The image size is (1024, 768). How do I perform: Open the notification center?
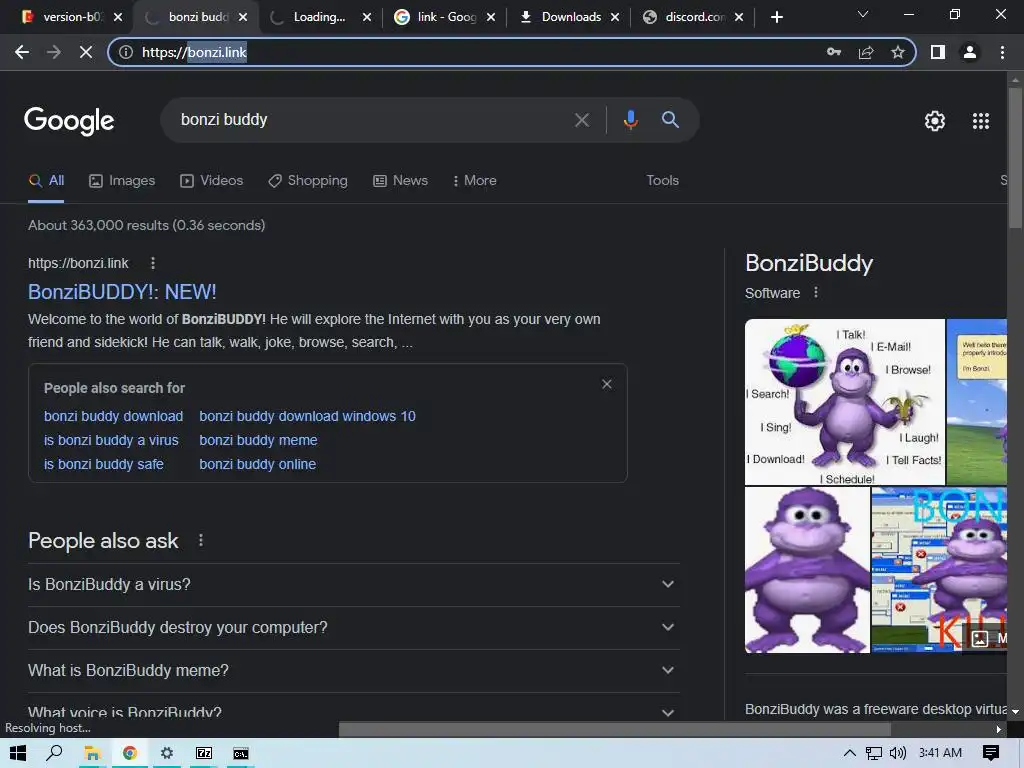[990, 753]
